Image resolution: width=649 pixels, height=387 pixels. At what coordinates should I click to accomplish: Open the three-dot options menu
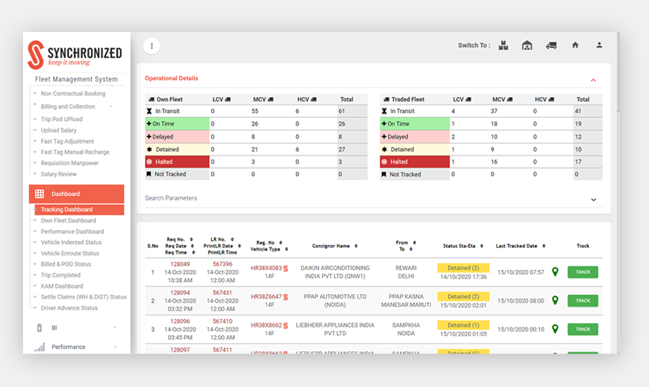click(151, 46)
